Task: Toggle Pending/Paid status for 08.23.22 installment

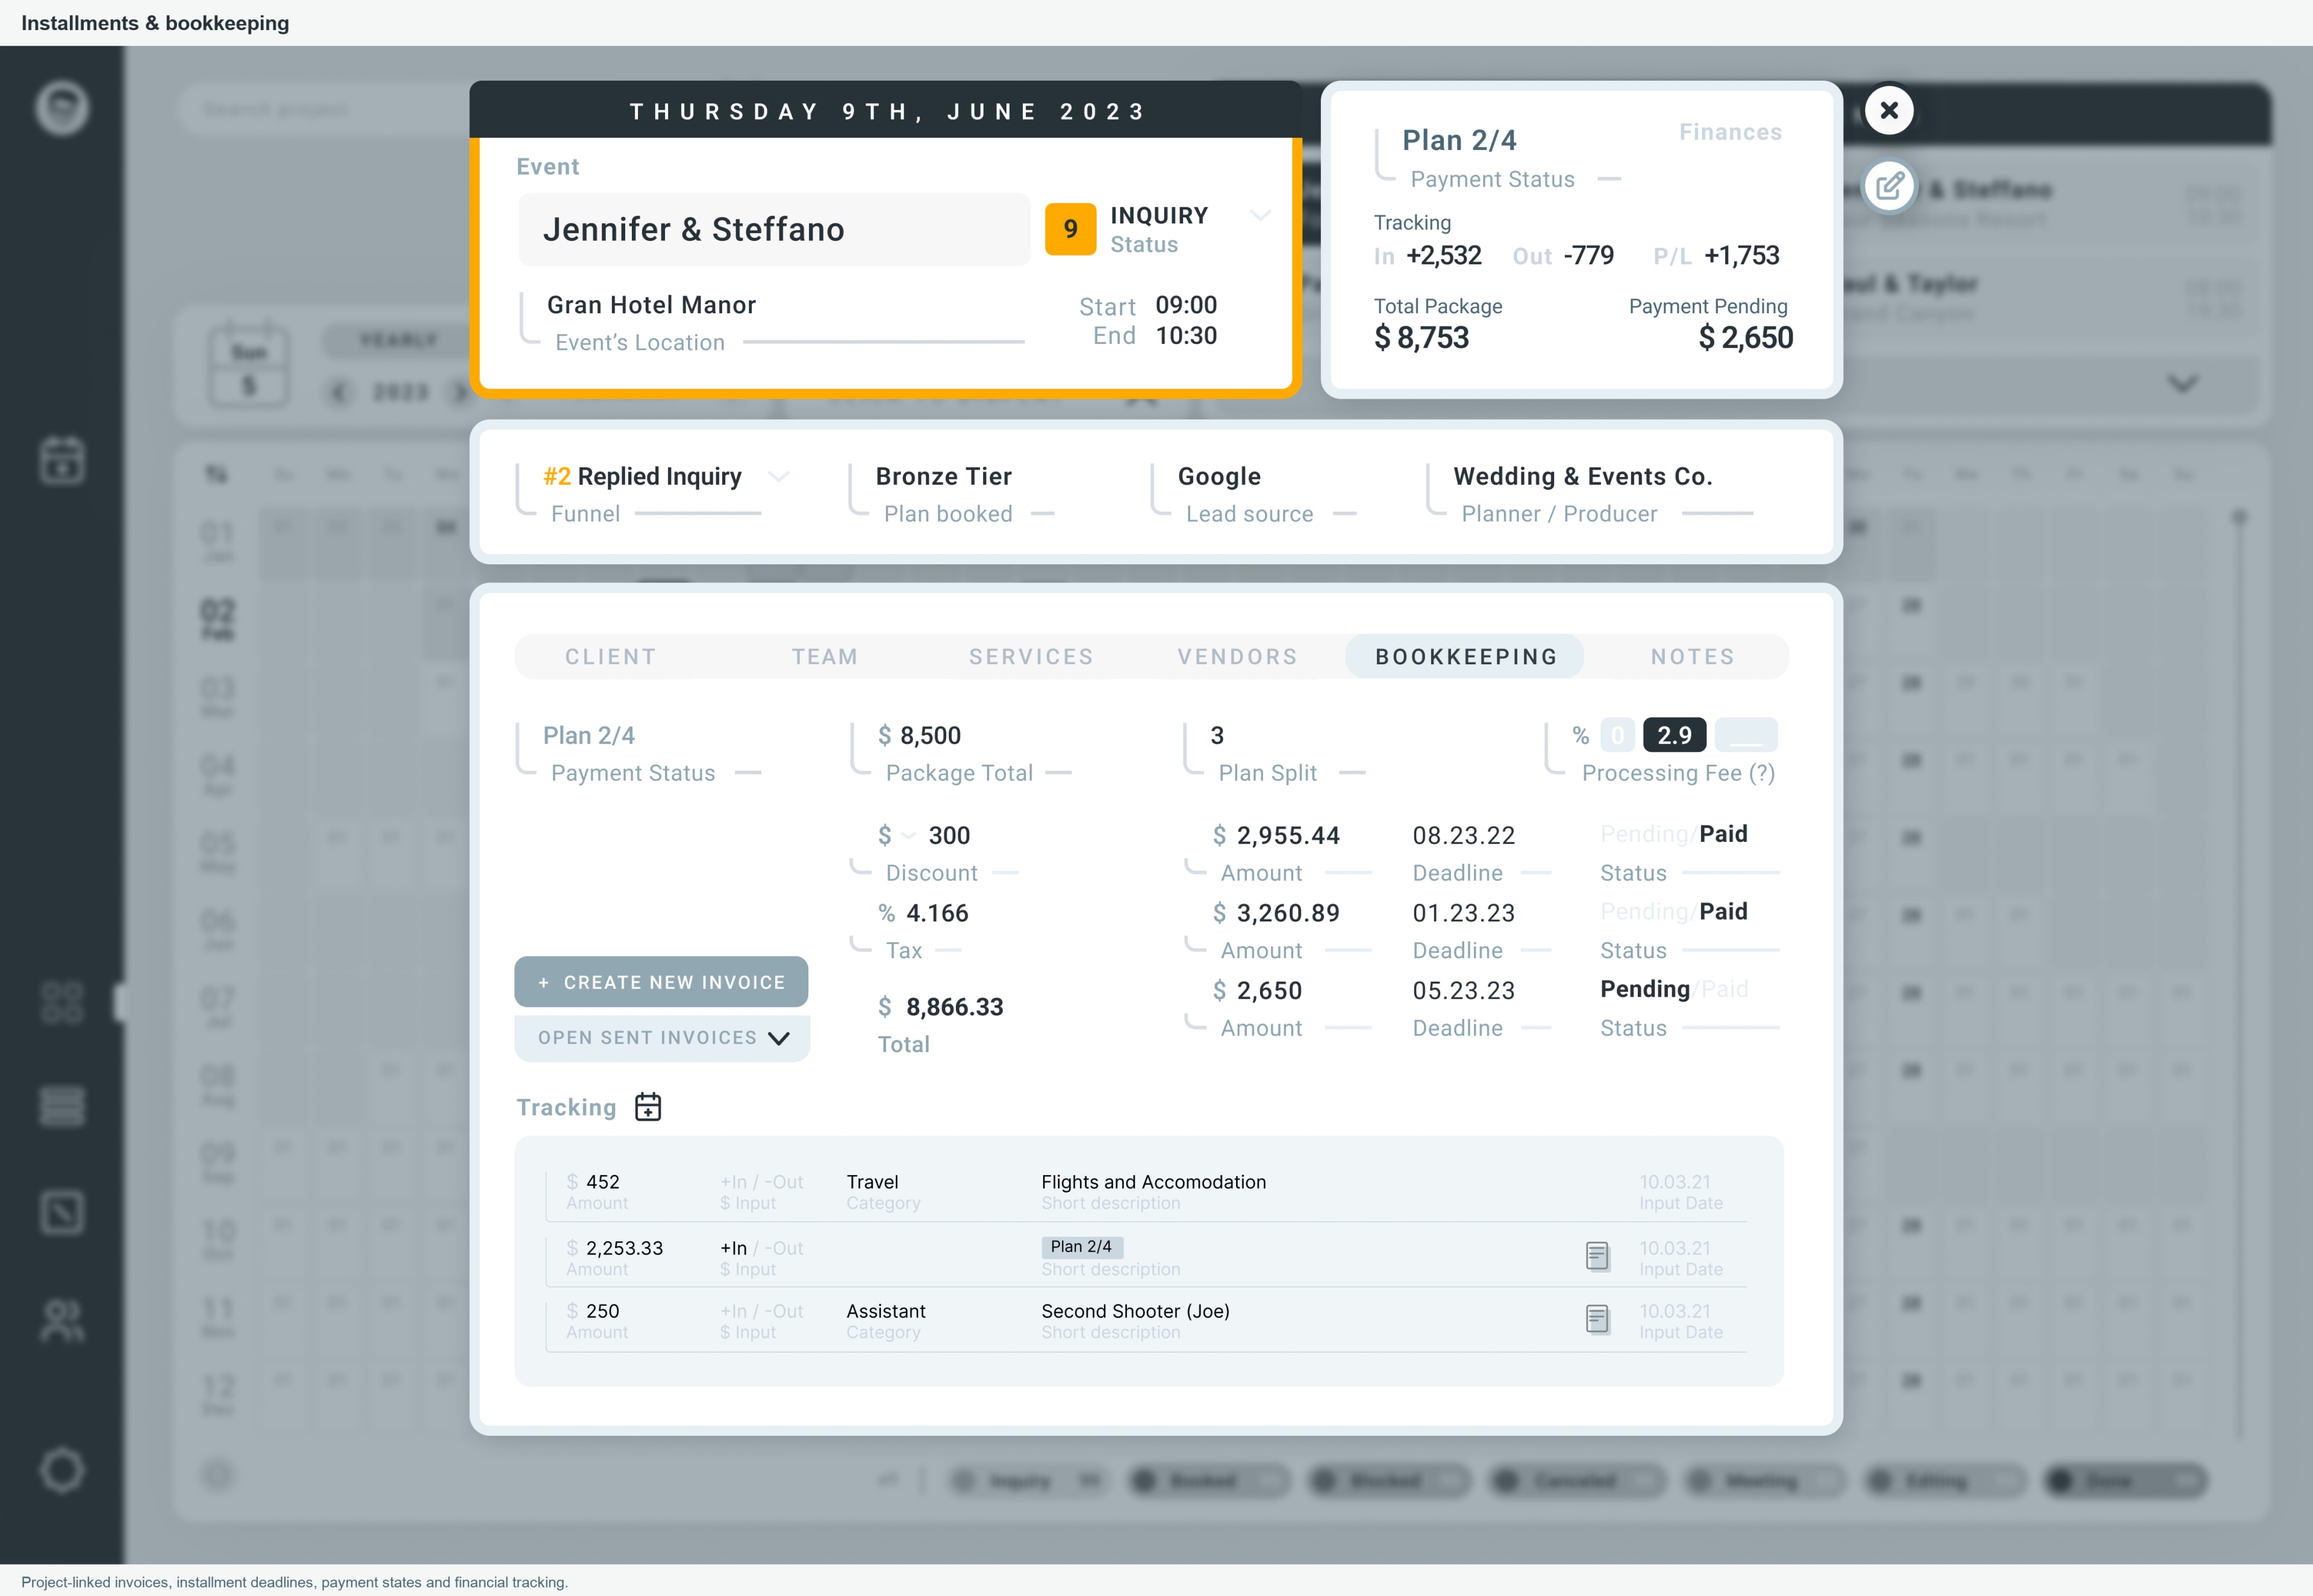Action: [x=1674, y=834]
